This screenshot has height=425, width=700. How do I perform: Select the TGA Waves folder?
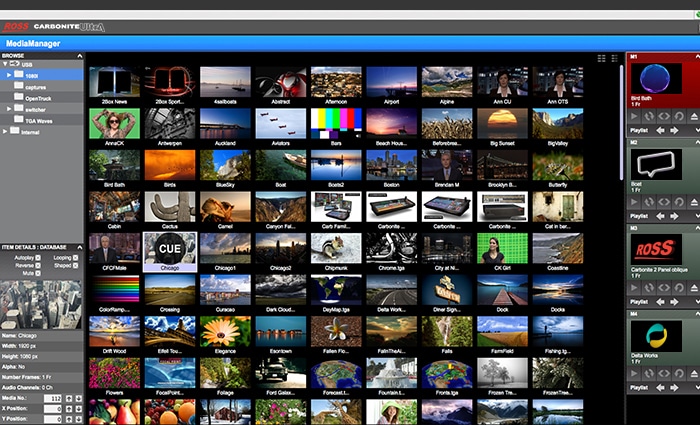coord(42,120)
